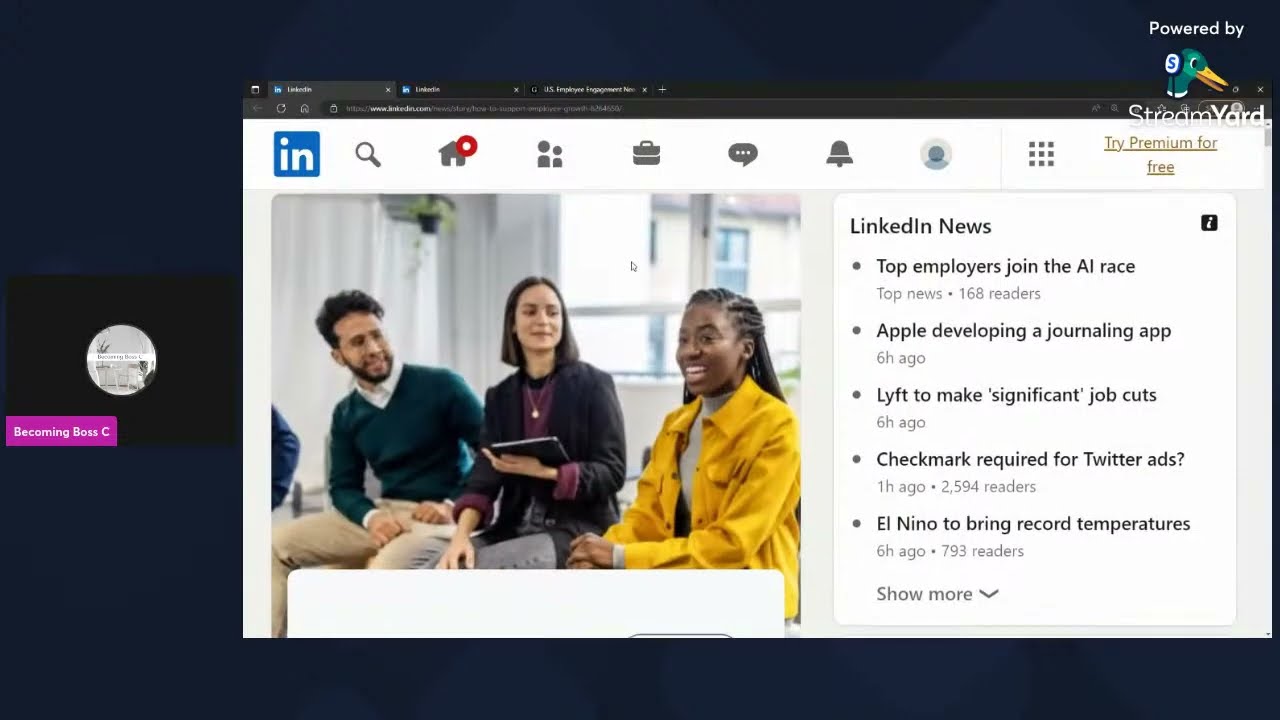Click the LinkedIn logo
Screen dimensions: 1280x720
point(297,154)
